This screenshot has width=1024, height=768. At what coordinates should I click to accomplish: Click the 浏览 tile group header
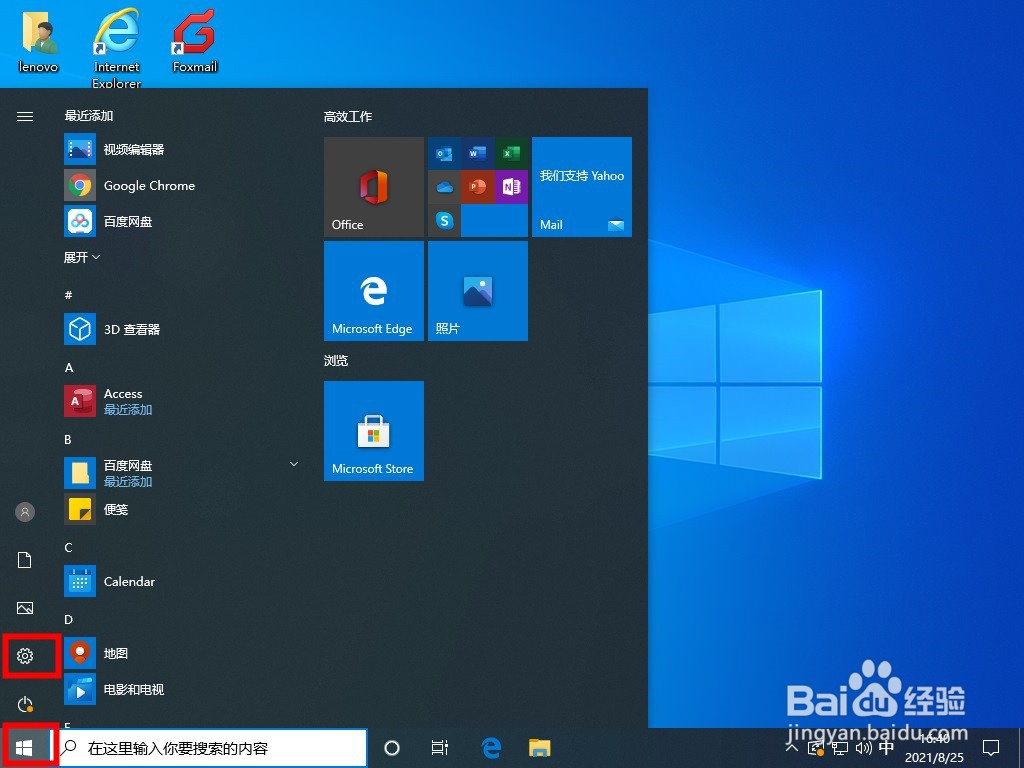pos(336,360)
